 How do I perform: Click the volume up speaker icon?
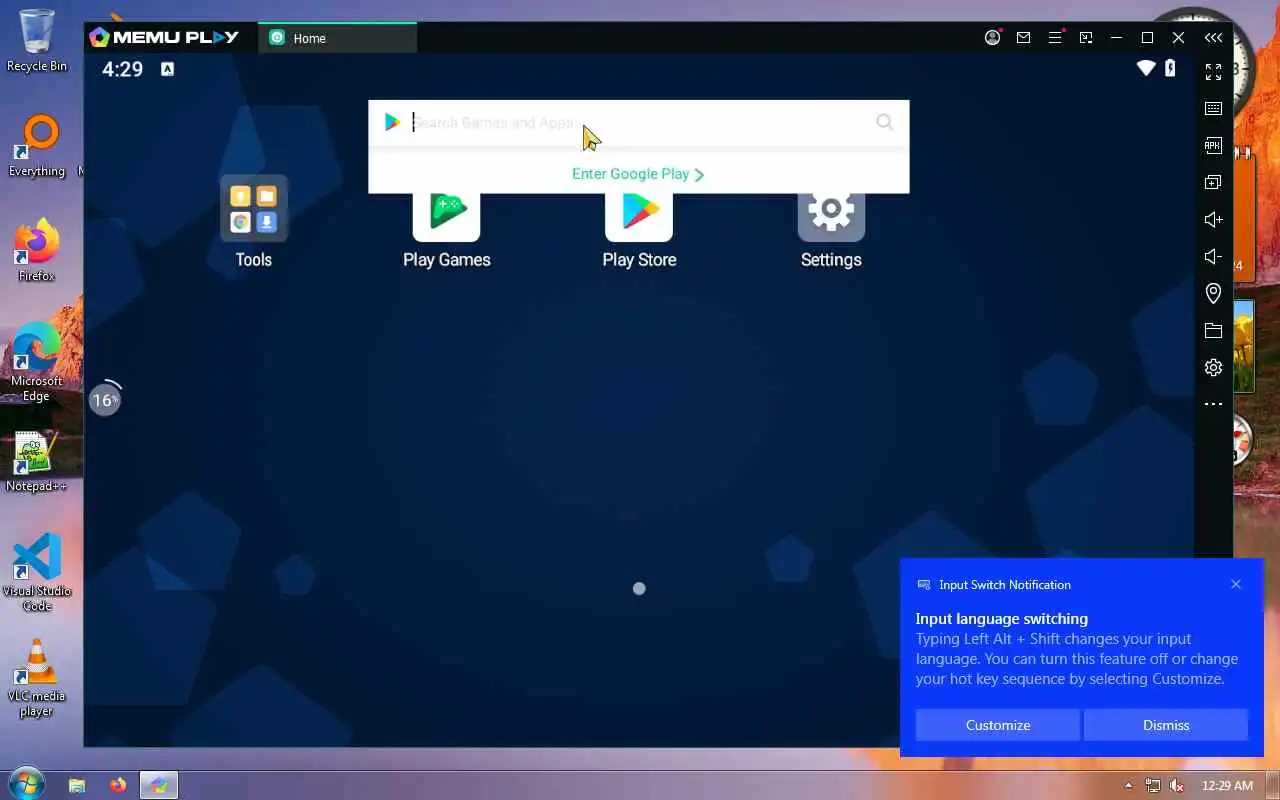tap(1213, 219)
